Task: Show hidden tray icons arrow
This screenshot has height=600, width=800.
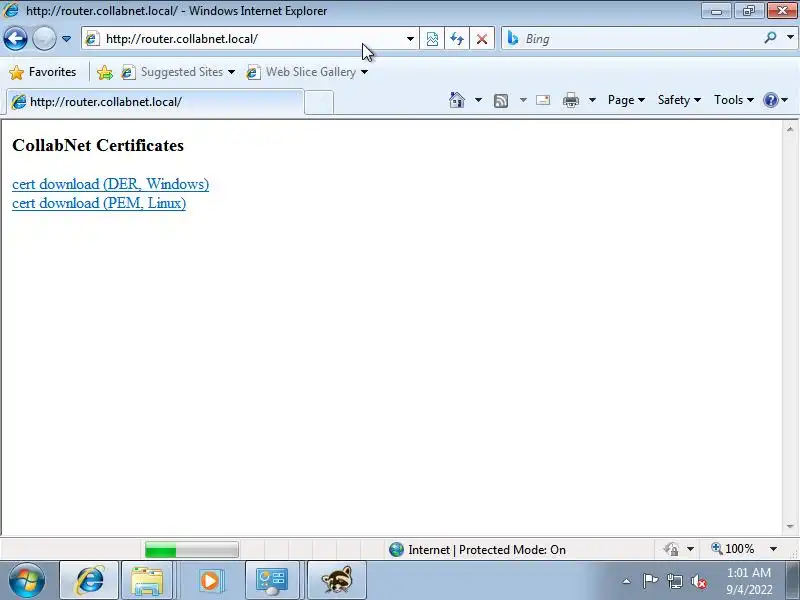Action: (627, 581)
